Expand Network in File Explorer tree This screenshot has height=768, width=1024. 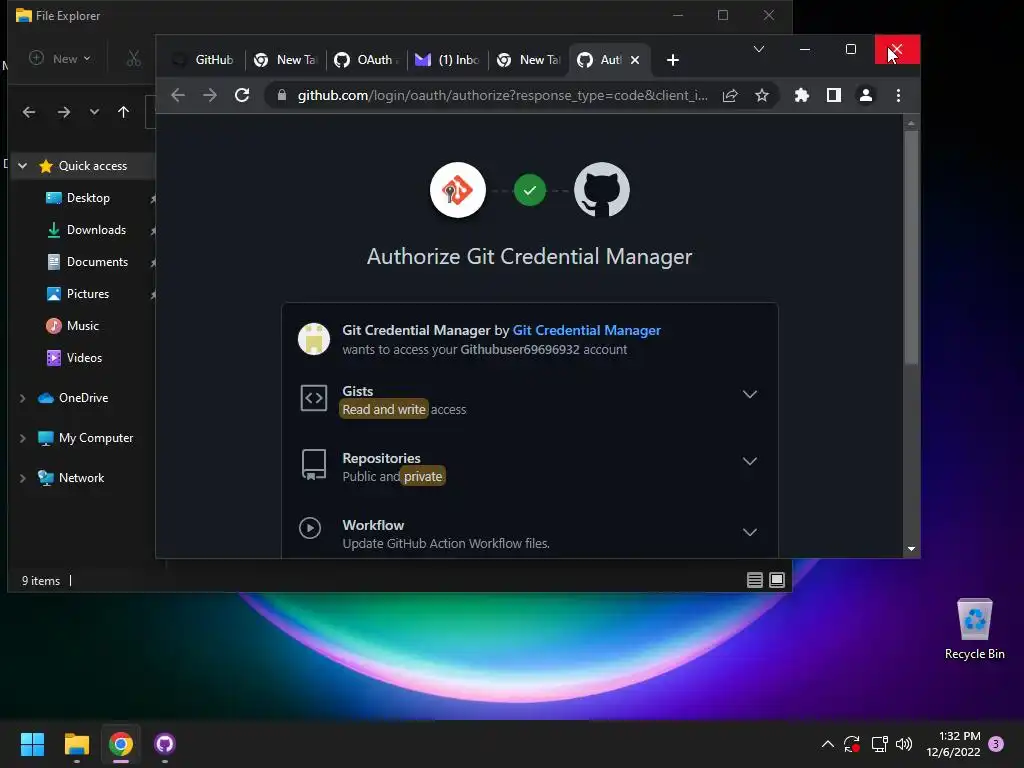click(x=23, y=478)
